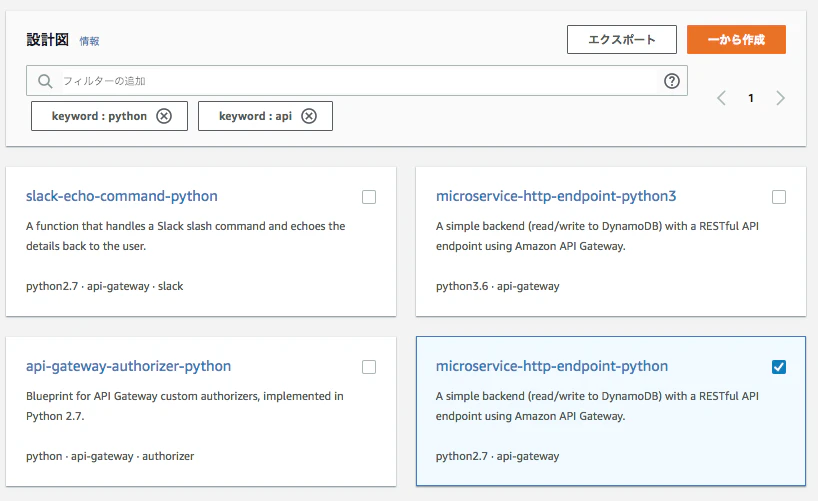Open the 情報 link next to 設計図

click(x=89, y=41)
